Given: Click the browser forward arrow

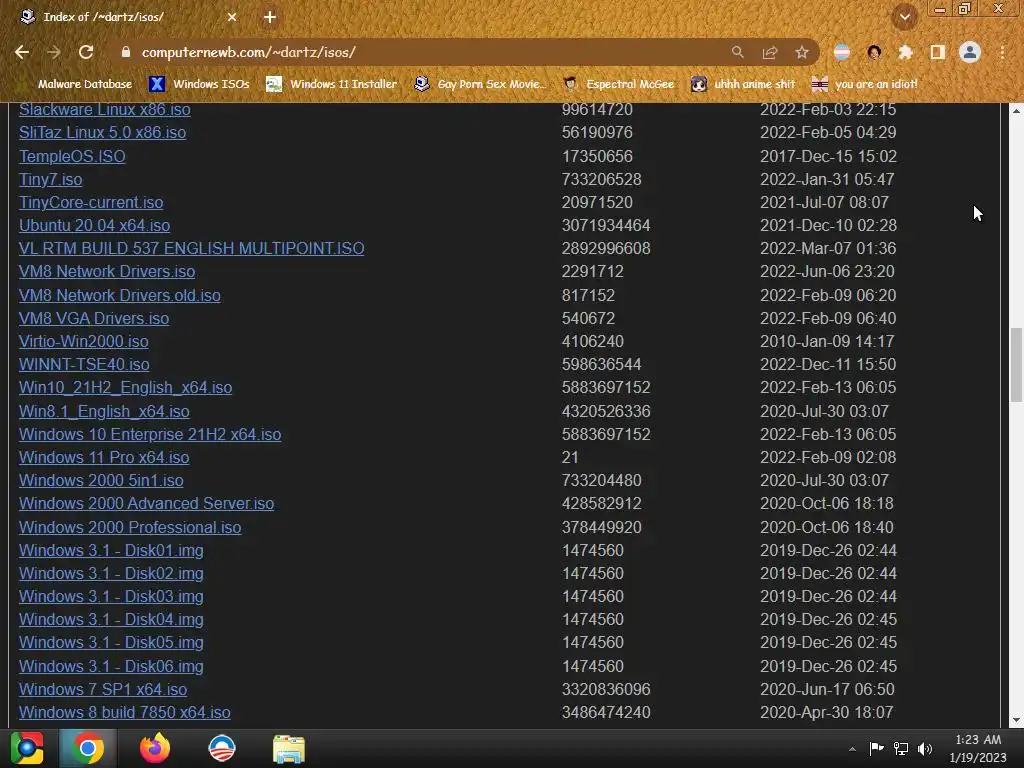Looking at the screenshot, I should pyautogui.click(x=54, y=52).
